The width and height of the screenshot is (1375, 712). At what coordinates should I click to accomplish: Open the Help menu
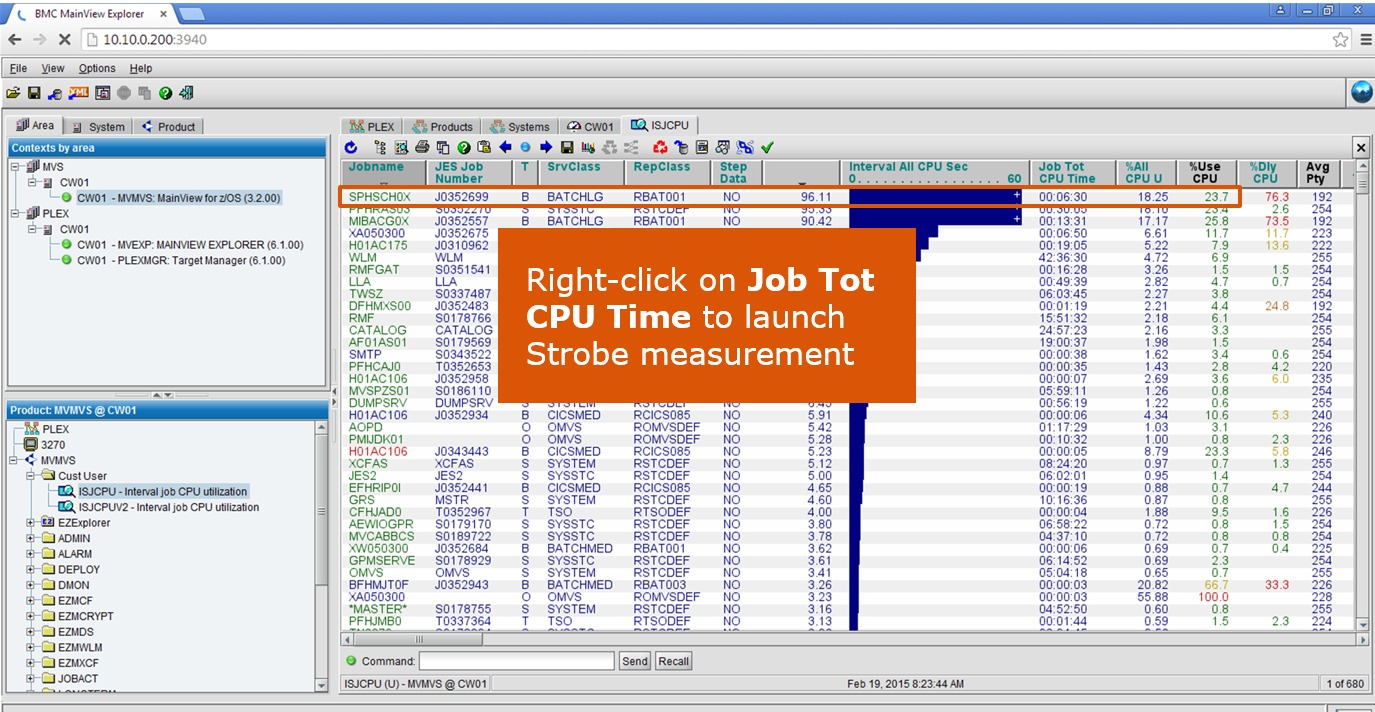141,68
